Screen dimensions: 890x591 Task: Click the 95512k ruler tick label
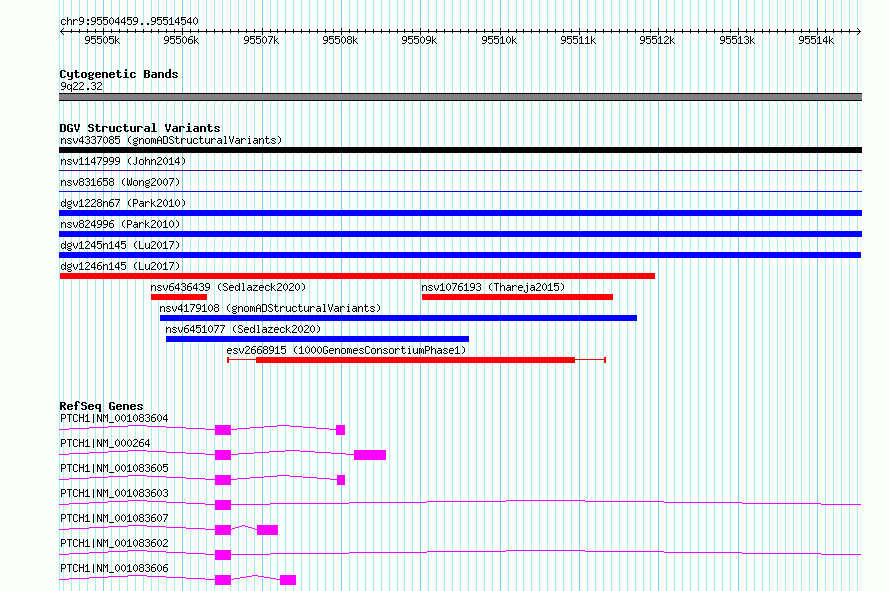click(x=657, y=40)
